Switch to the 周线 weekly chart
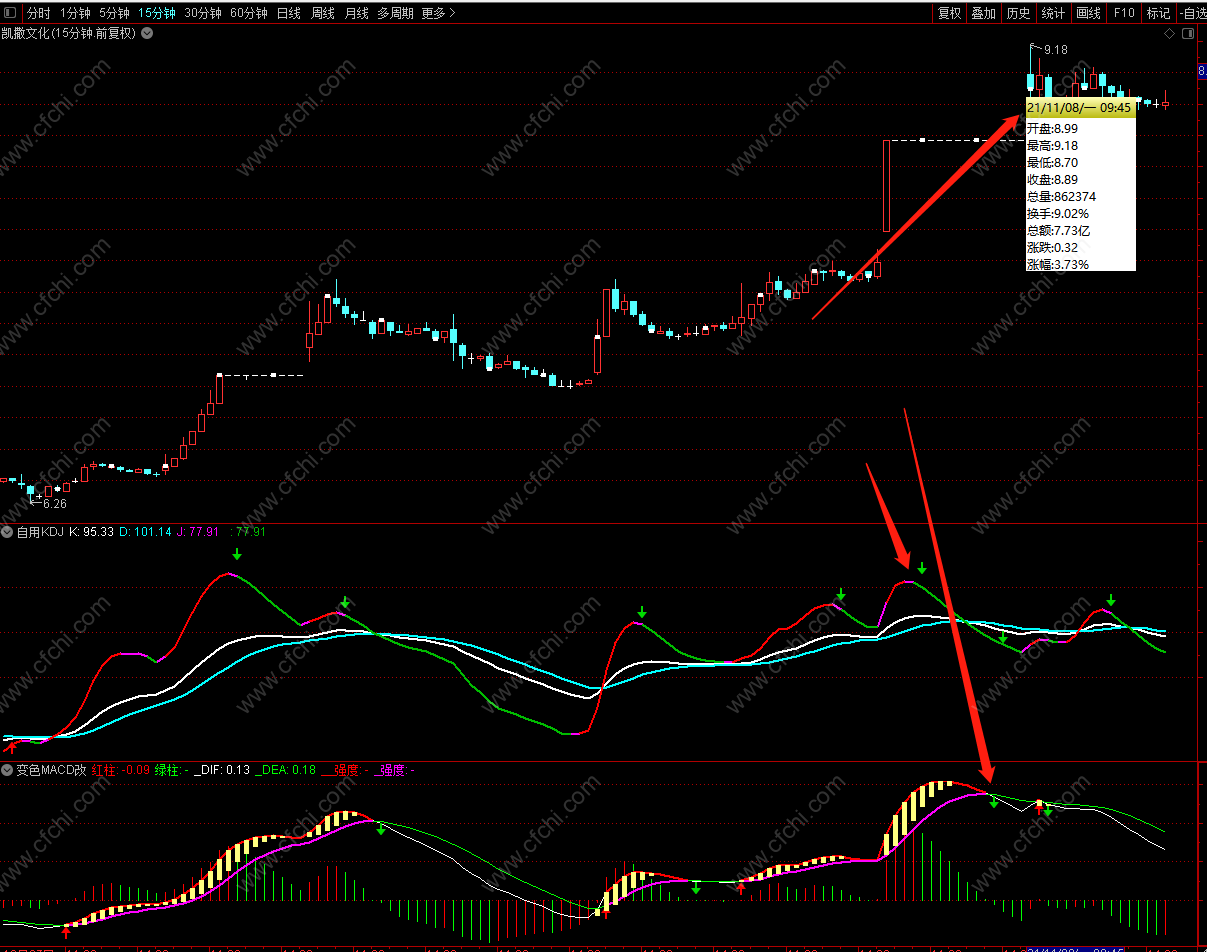Image resolution: width=1207 pixels, height=952 pixels. 322,13
